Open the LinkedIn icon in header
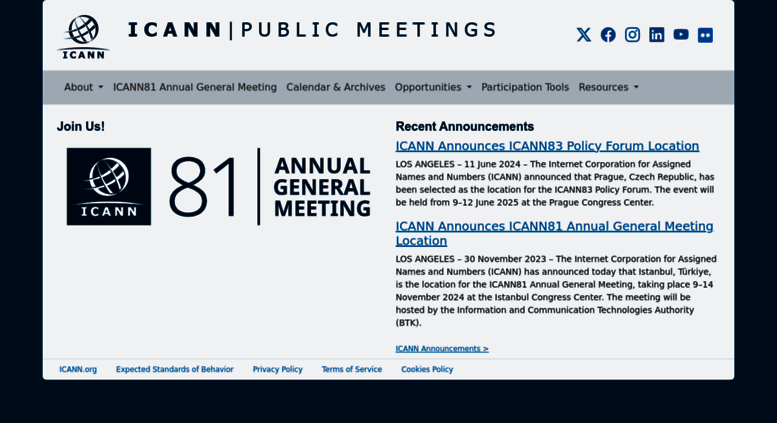 tap(657, 35)
